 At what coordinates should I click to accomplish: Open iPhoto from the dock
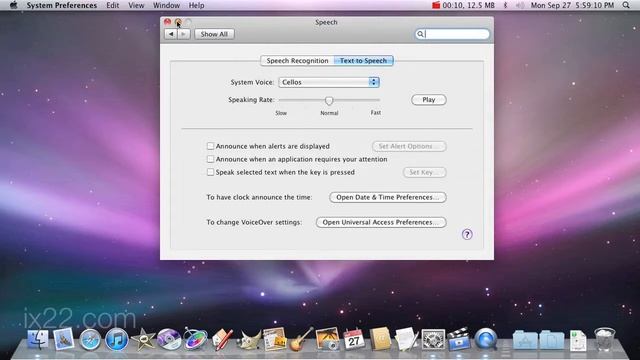(327, 339)
